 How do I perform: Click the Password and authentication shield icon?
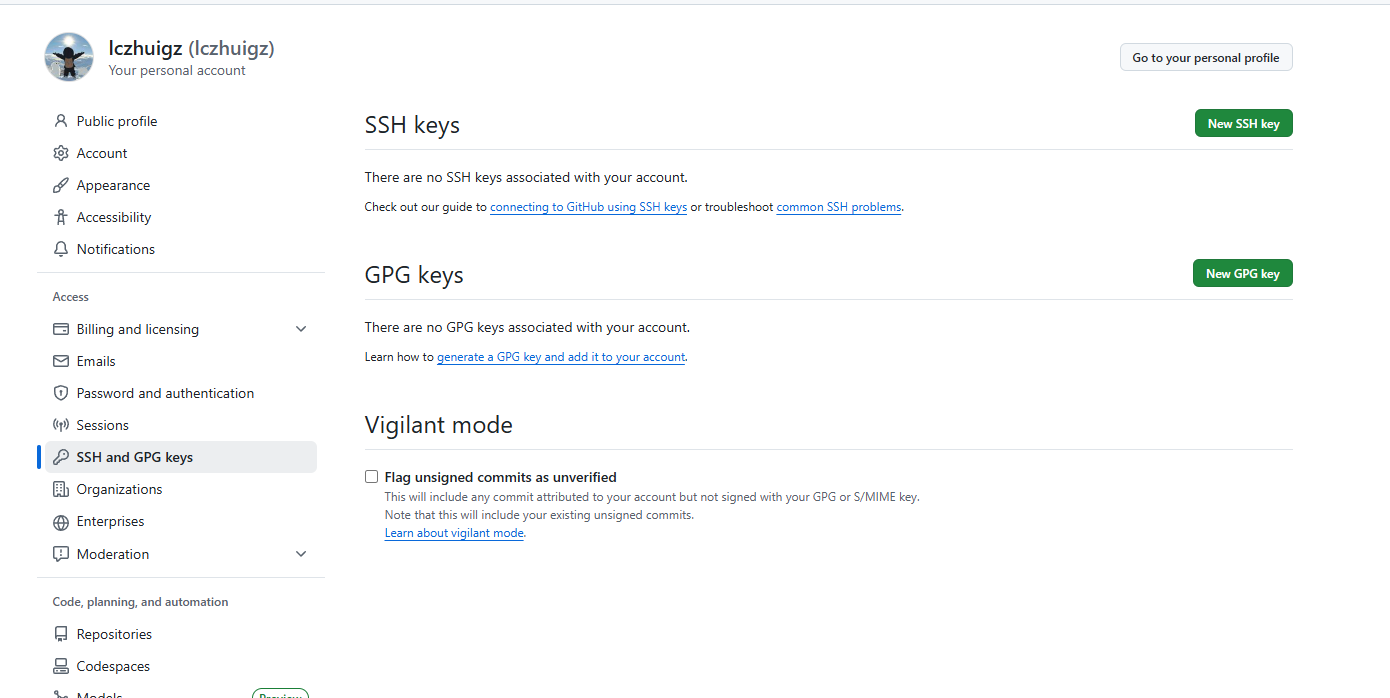(61, 393)
